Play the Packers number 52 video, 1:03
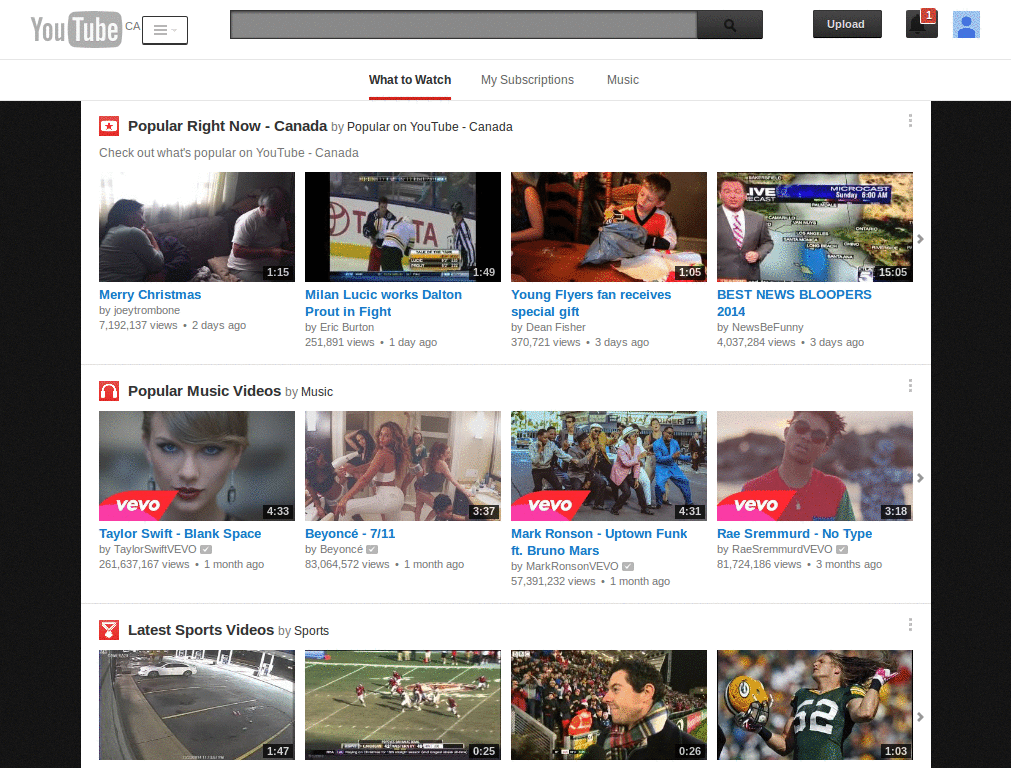The width and height of the screenshot is (1024, 768). [x=815, y=705]
